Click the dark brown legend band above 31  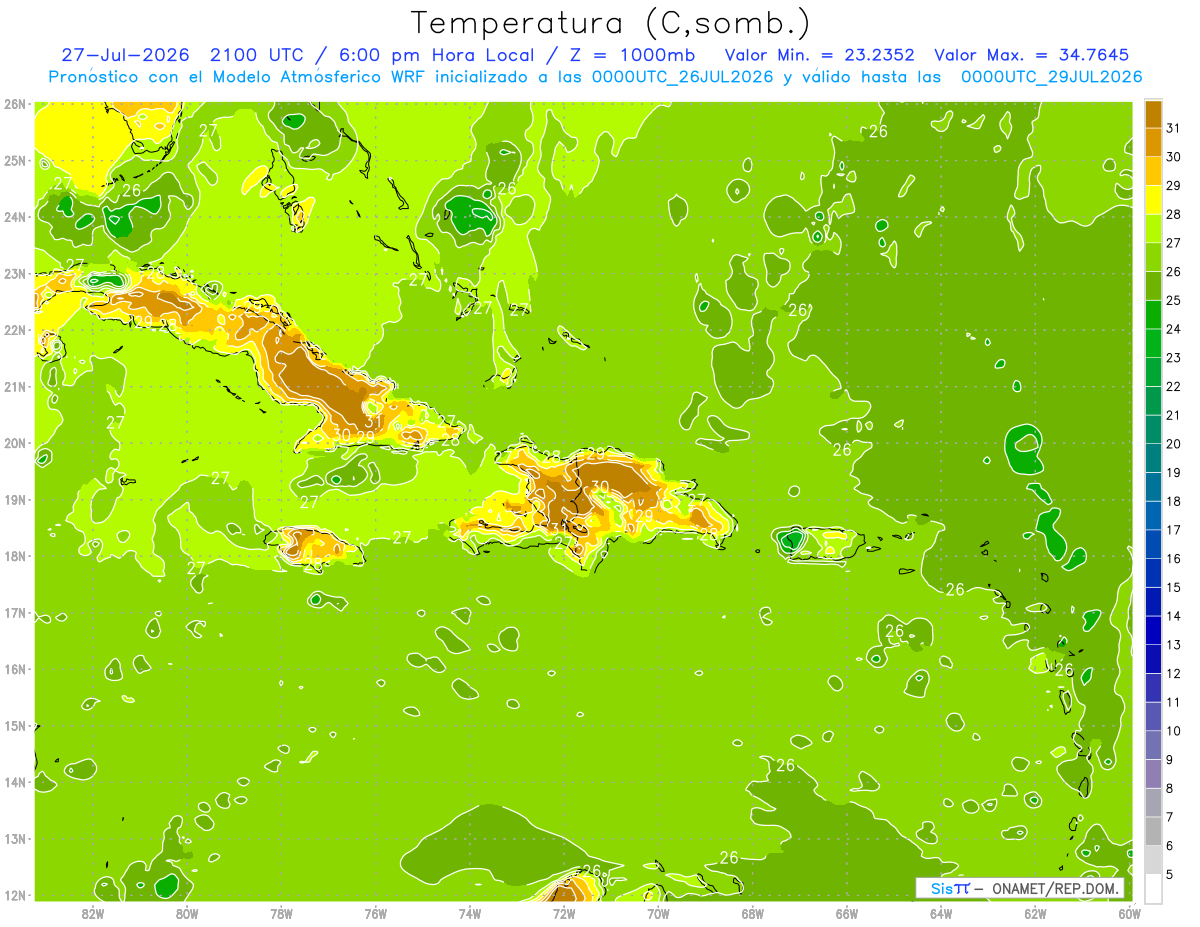(1153, 114)
